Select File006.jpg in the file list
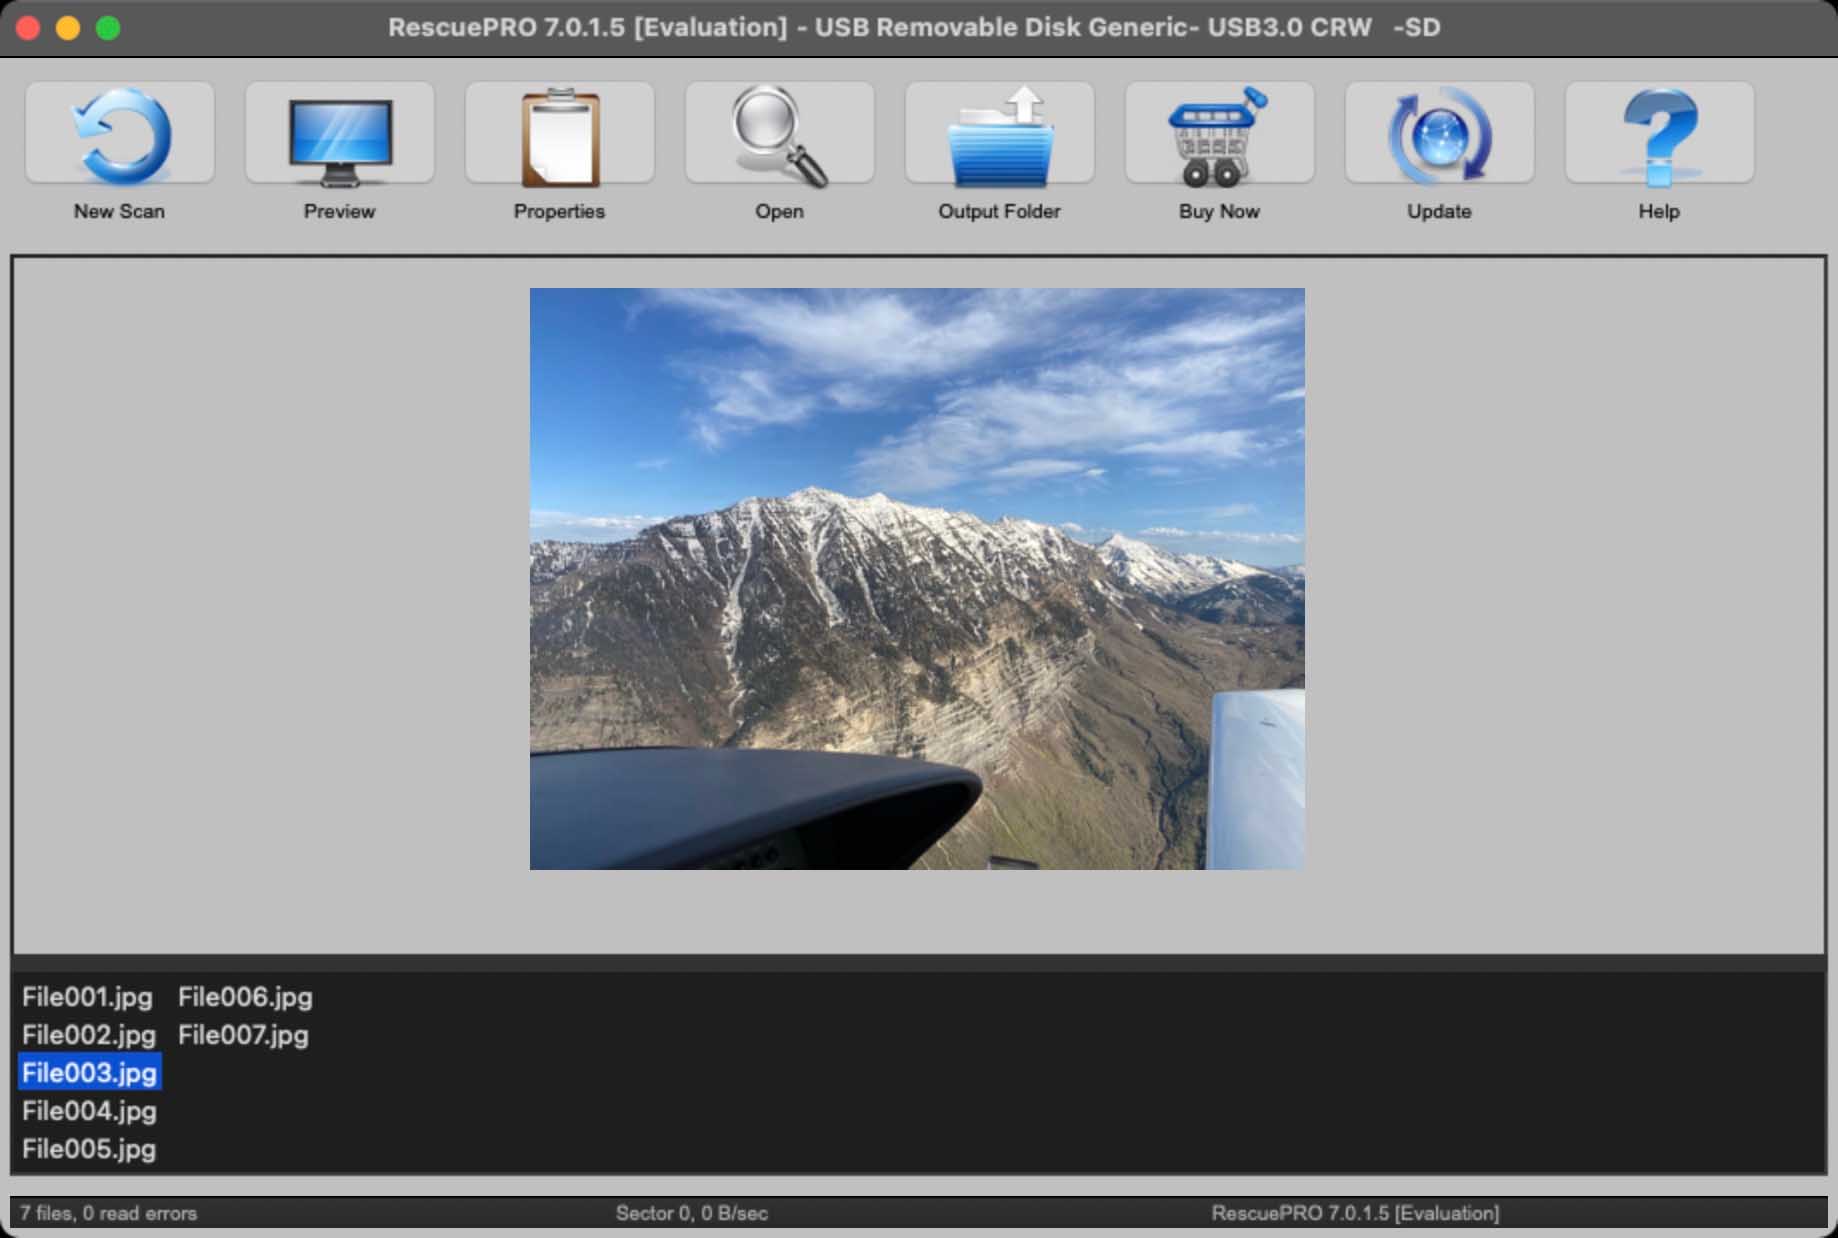Viewport: 1838px width, 1238px height. 245,997
